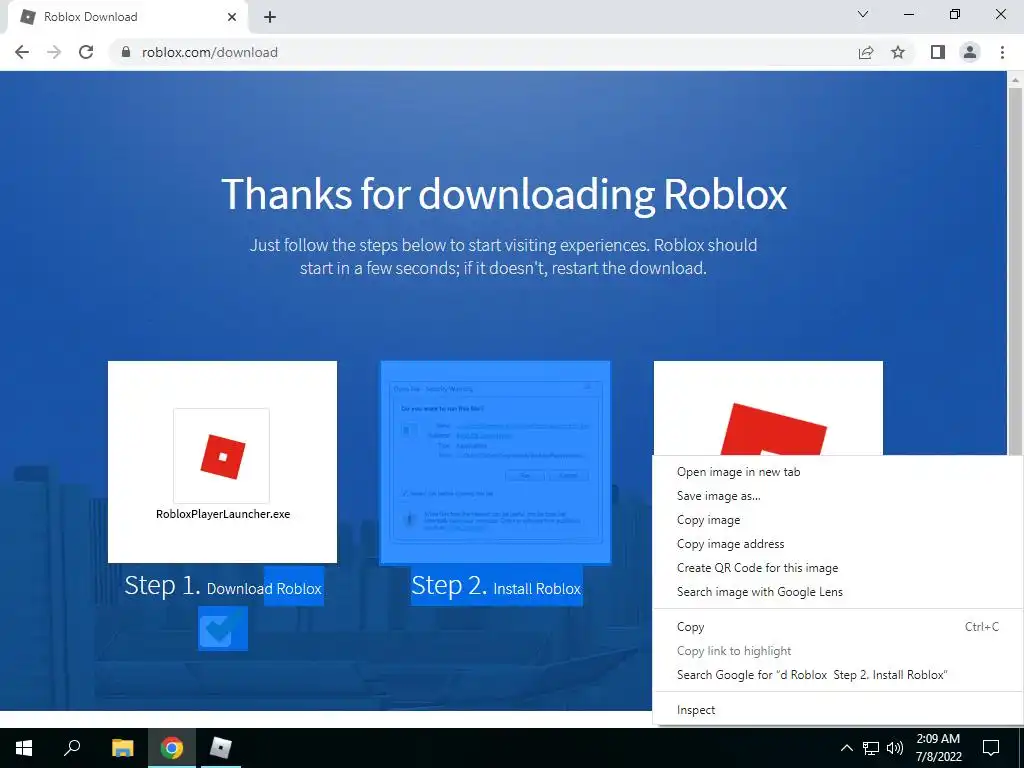Restore down the Chrome window
Screen dimensions: 1024x768
coord(955,14)
